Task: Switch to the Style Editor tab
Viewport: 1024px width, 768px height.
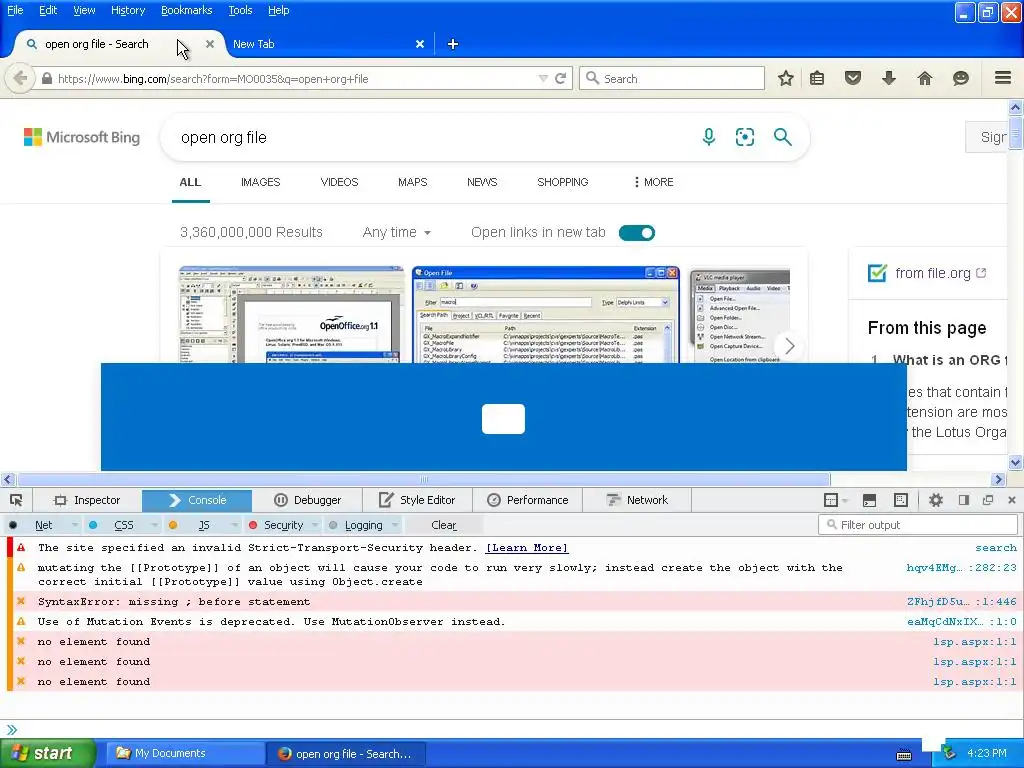Action: click(x=417, y=500)
